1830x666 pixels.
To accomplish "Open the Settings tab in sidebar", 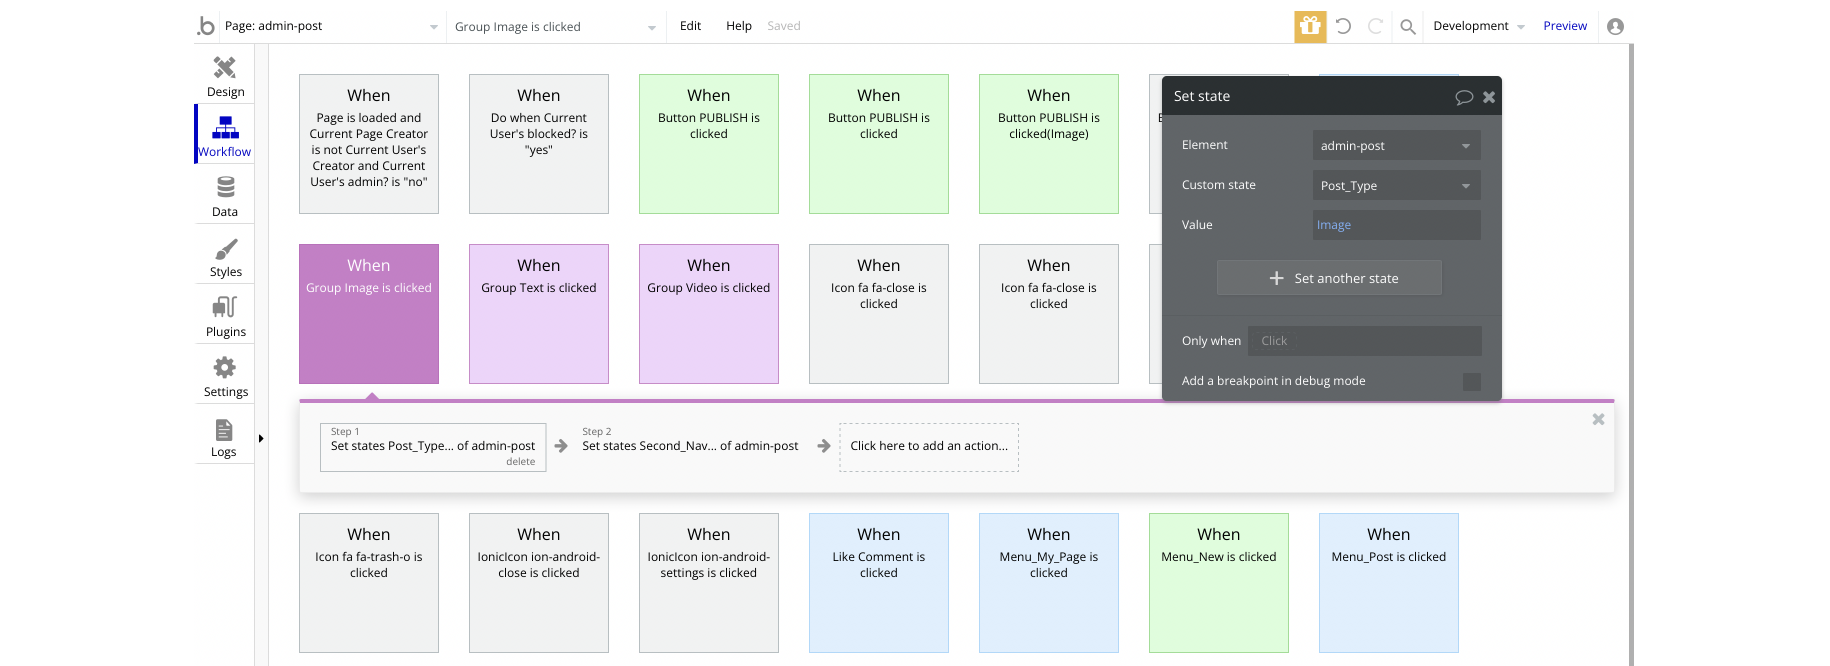I will point(225,376).
